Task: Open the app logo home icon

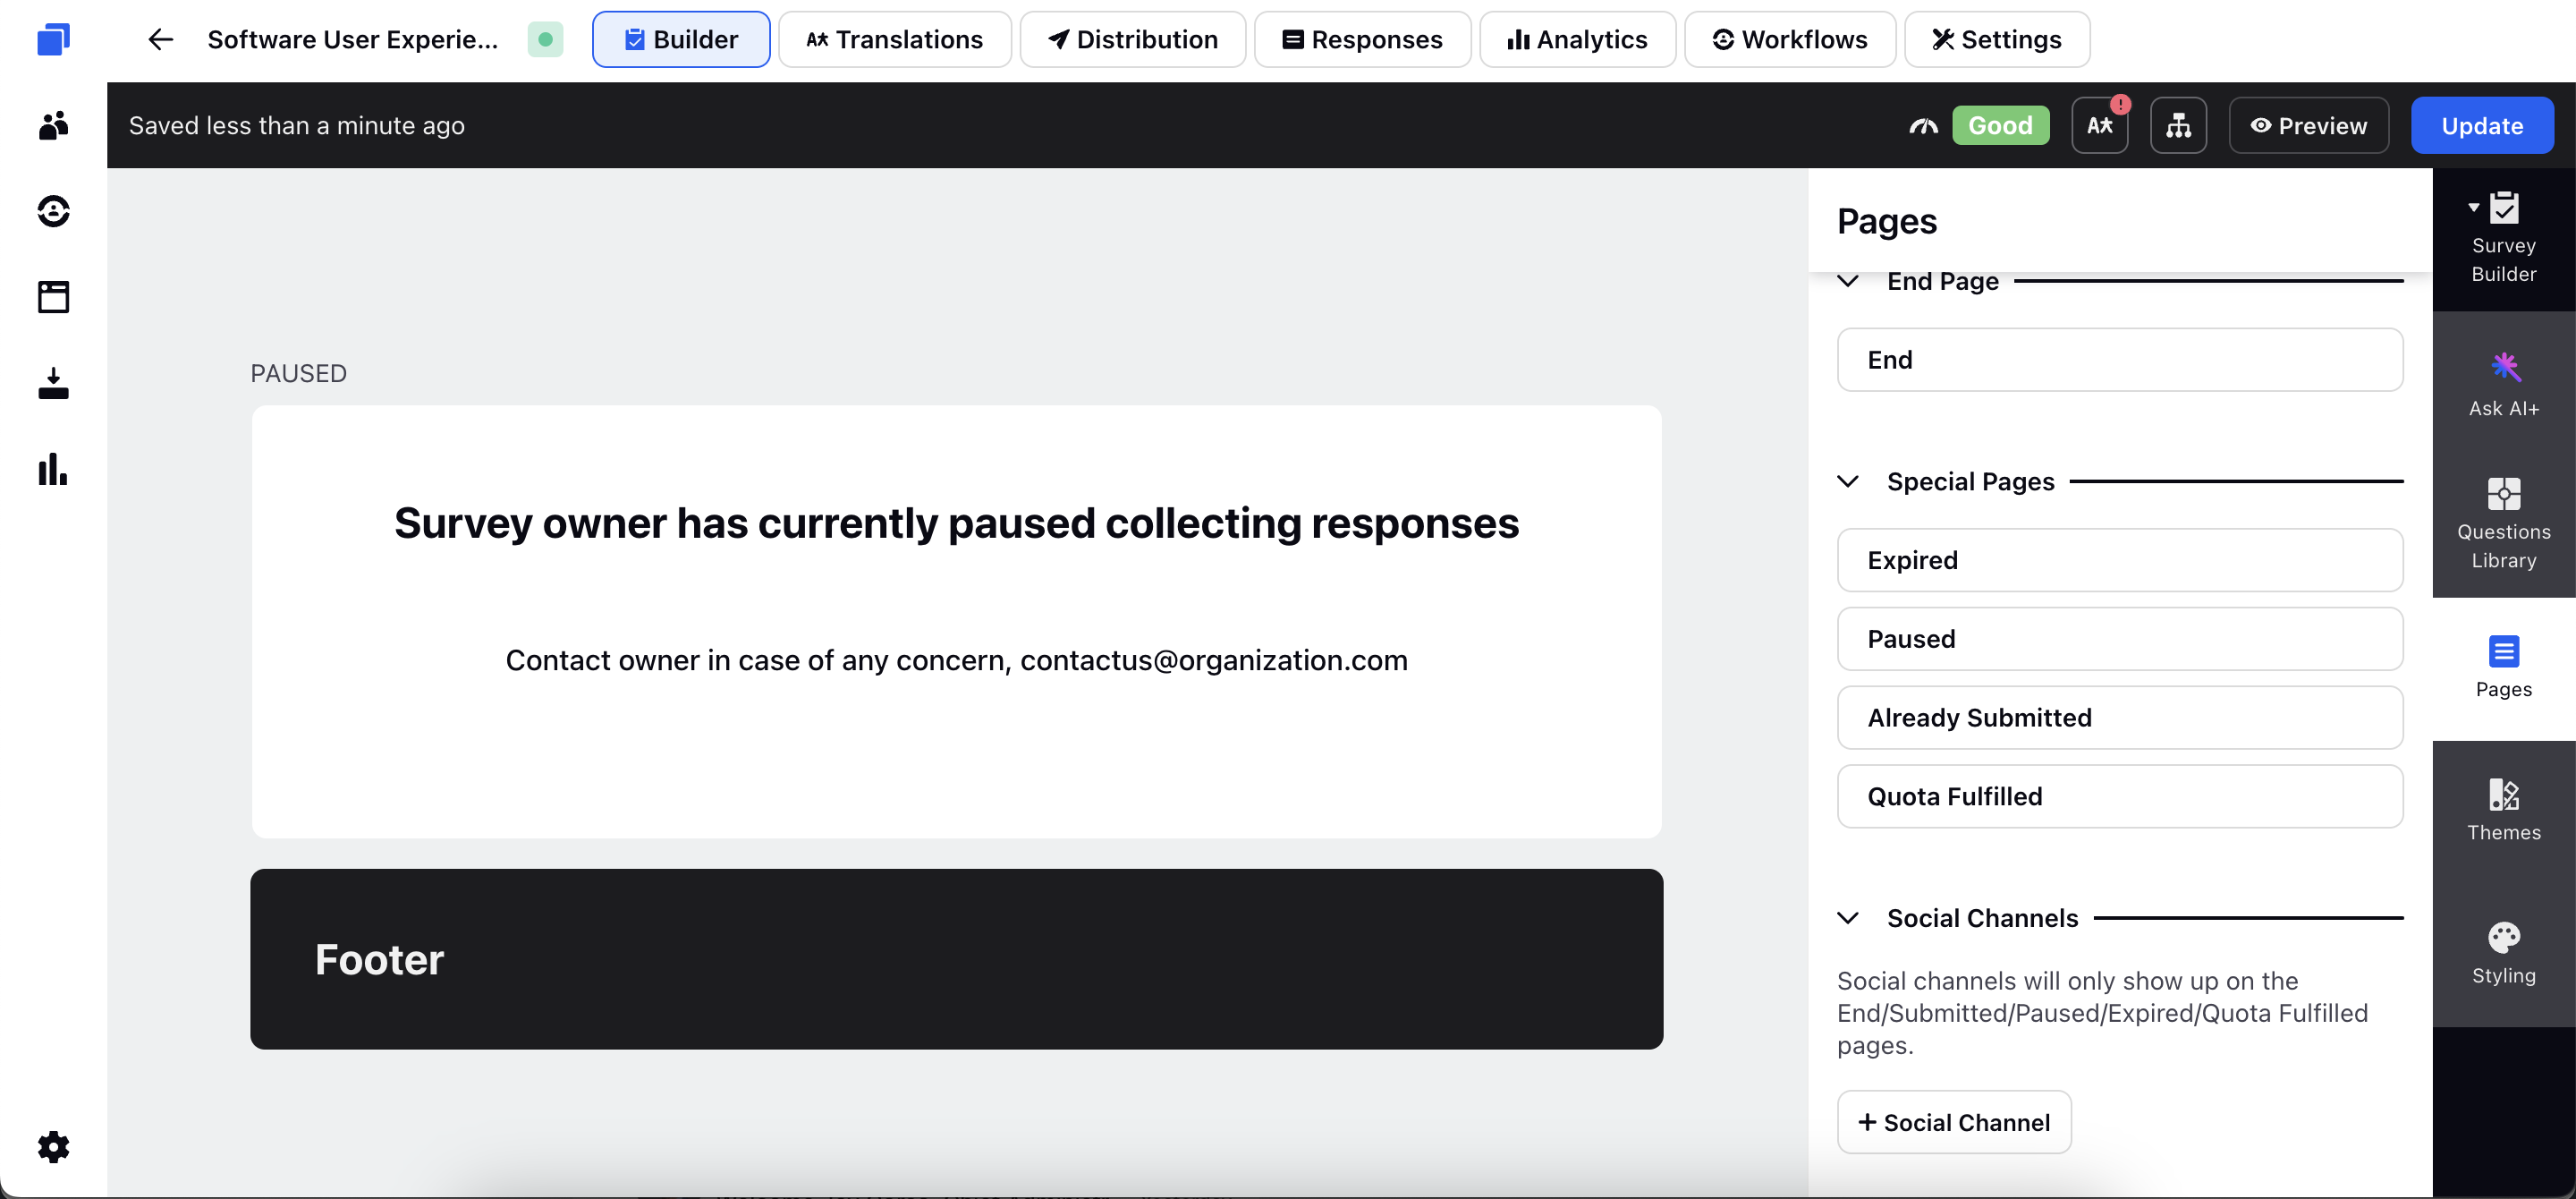Action: click(53, 40)
